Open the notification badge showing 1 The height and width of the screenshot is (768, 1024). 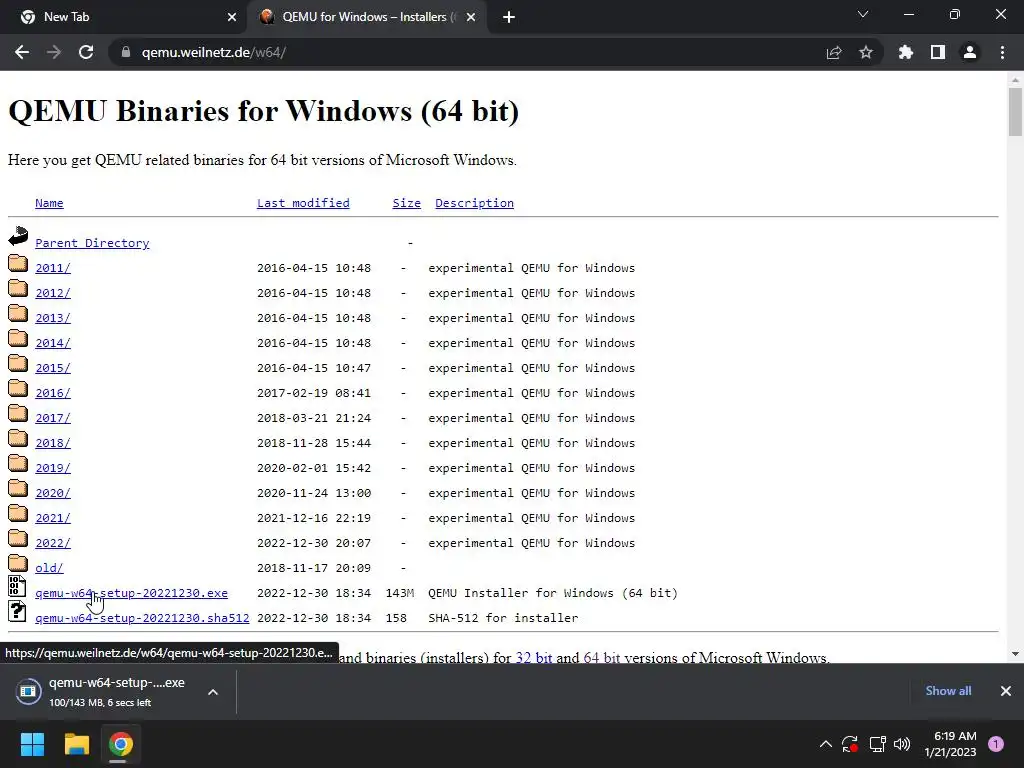click(996, 744)
